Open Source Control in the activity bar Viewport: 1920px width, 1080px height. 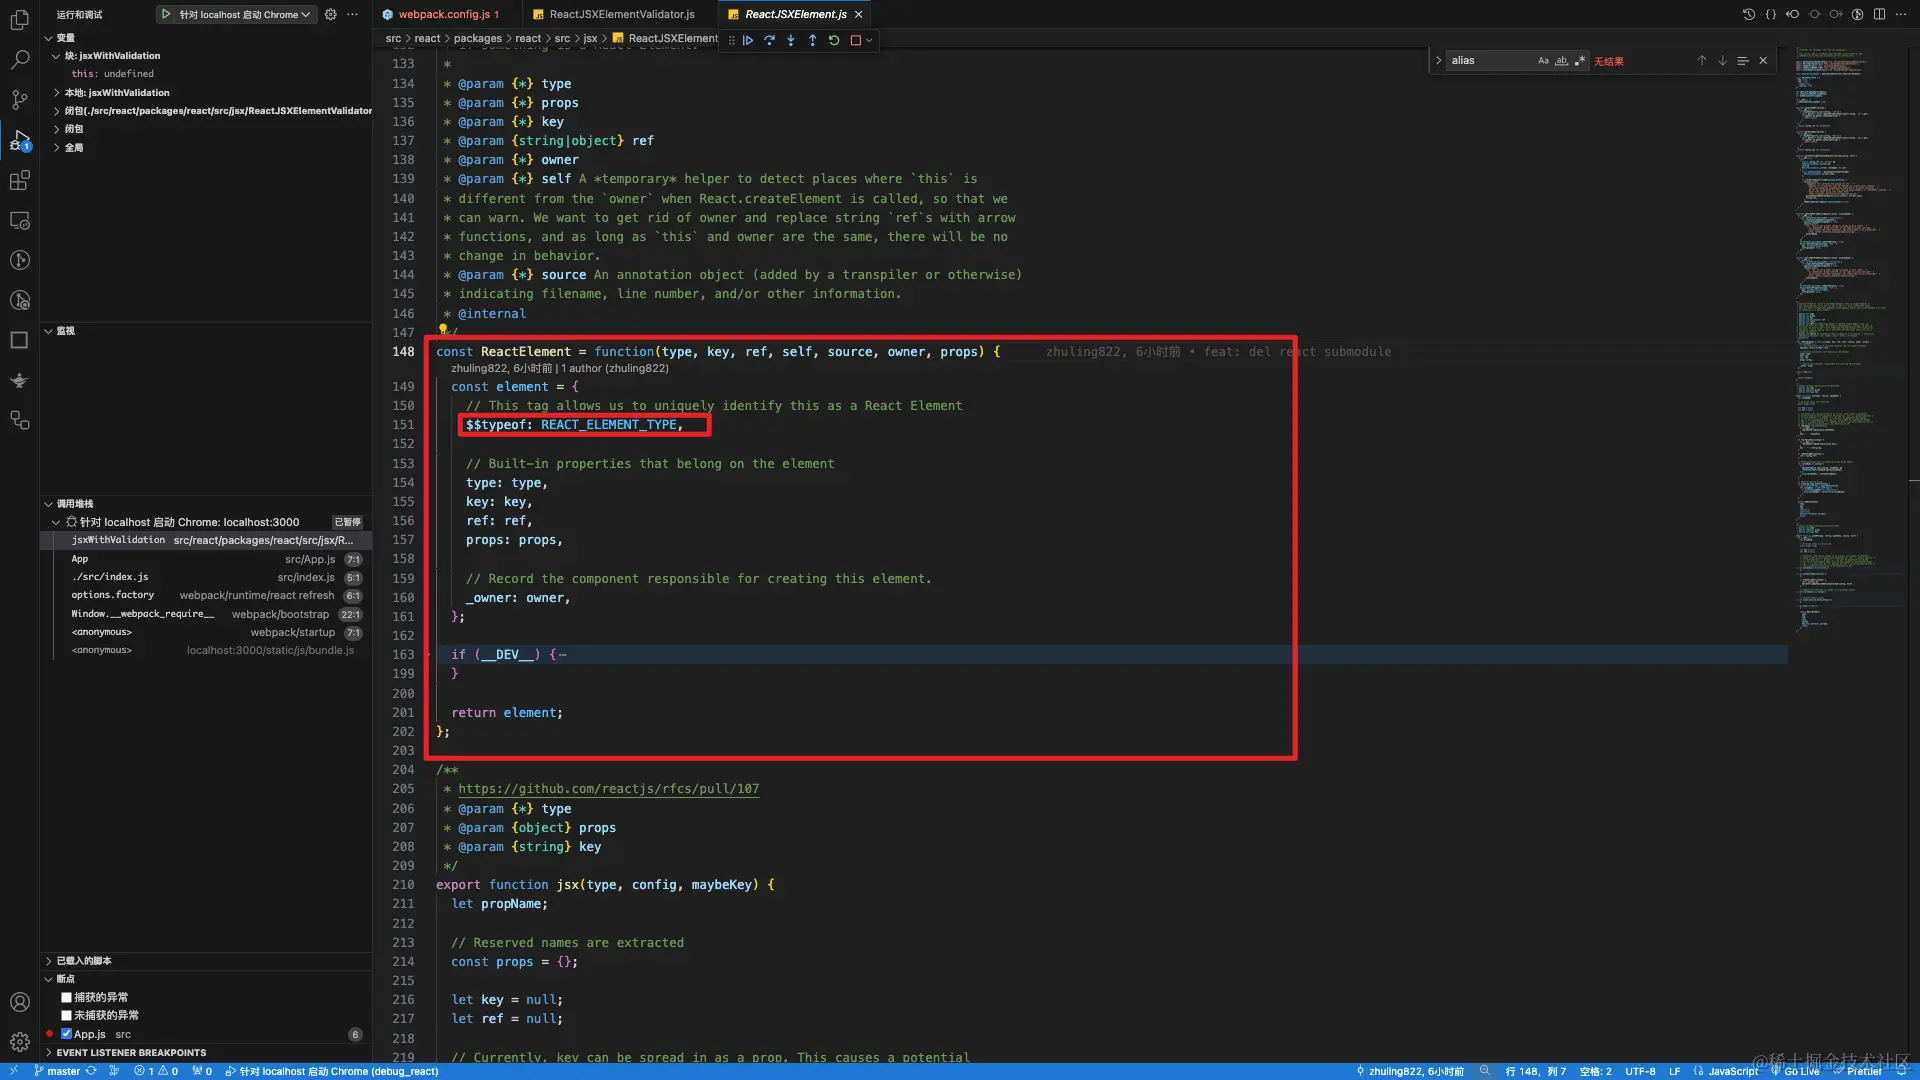pos(19,100)
